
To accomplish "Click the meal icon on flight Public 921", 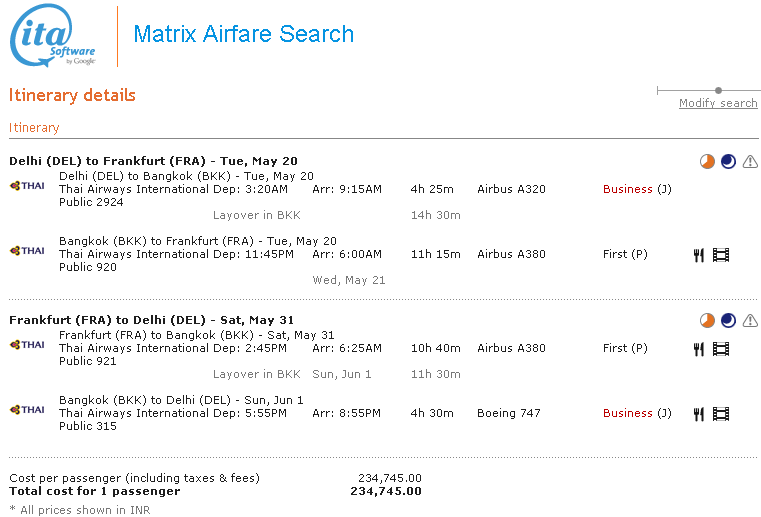I will tap(699, 349).
